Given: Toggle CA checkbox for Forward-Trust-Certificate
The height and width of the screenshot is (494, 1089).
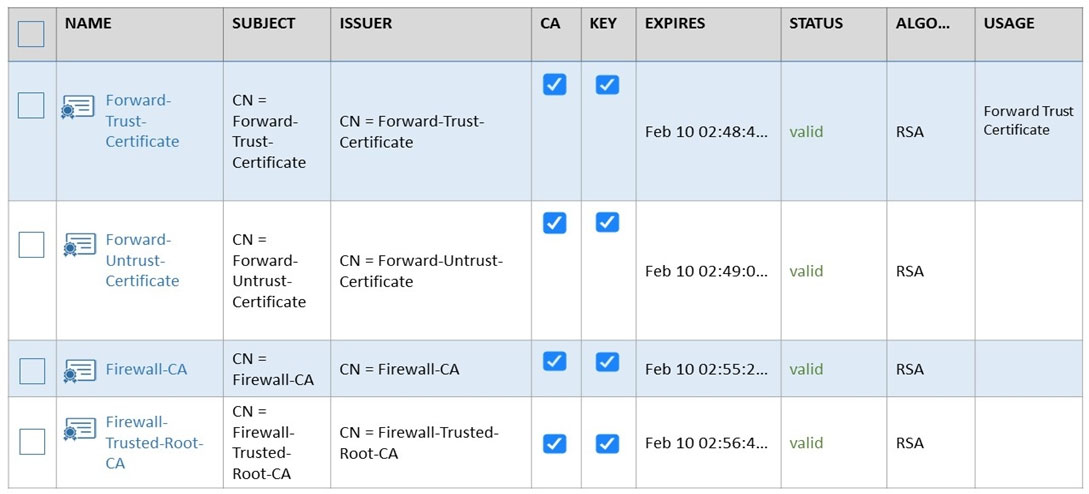Looking at the screenshot, I should (x=554, y=84).
